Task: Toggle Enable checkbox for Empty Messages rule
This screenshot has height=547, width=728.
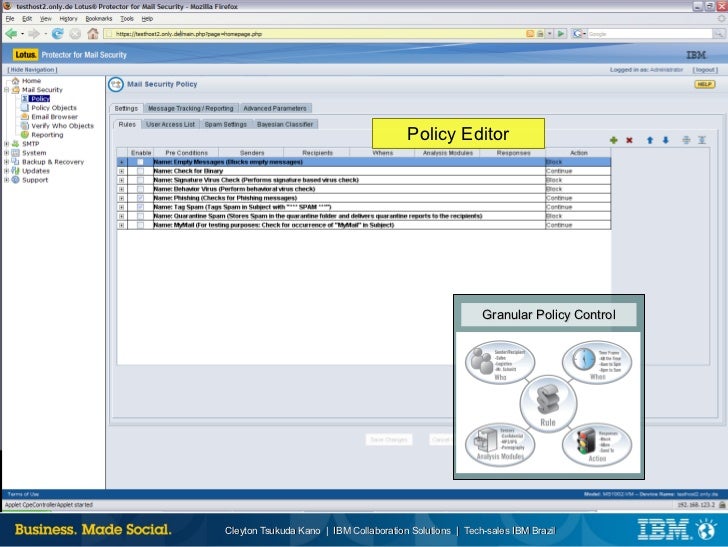Action: coord(140,162)
